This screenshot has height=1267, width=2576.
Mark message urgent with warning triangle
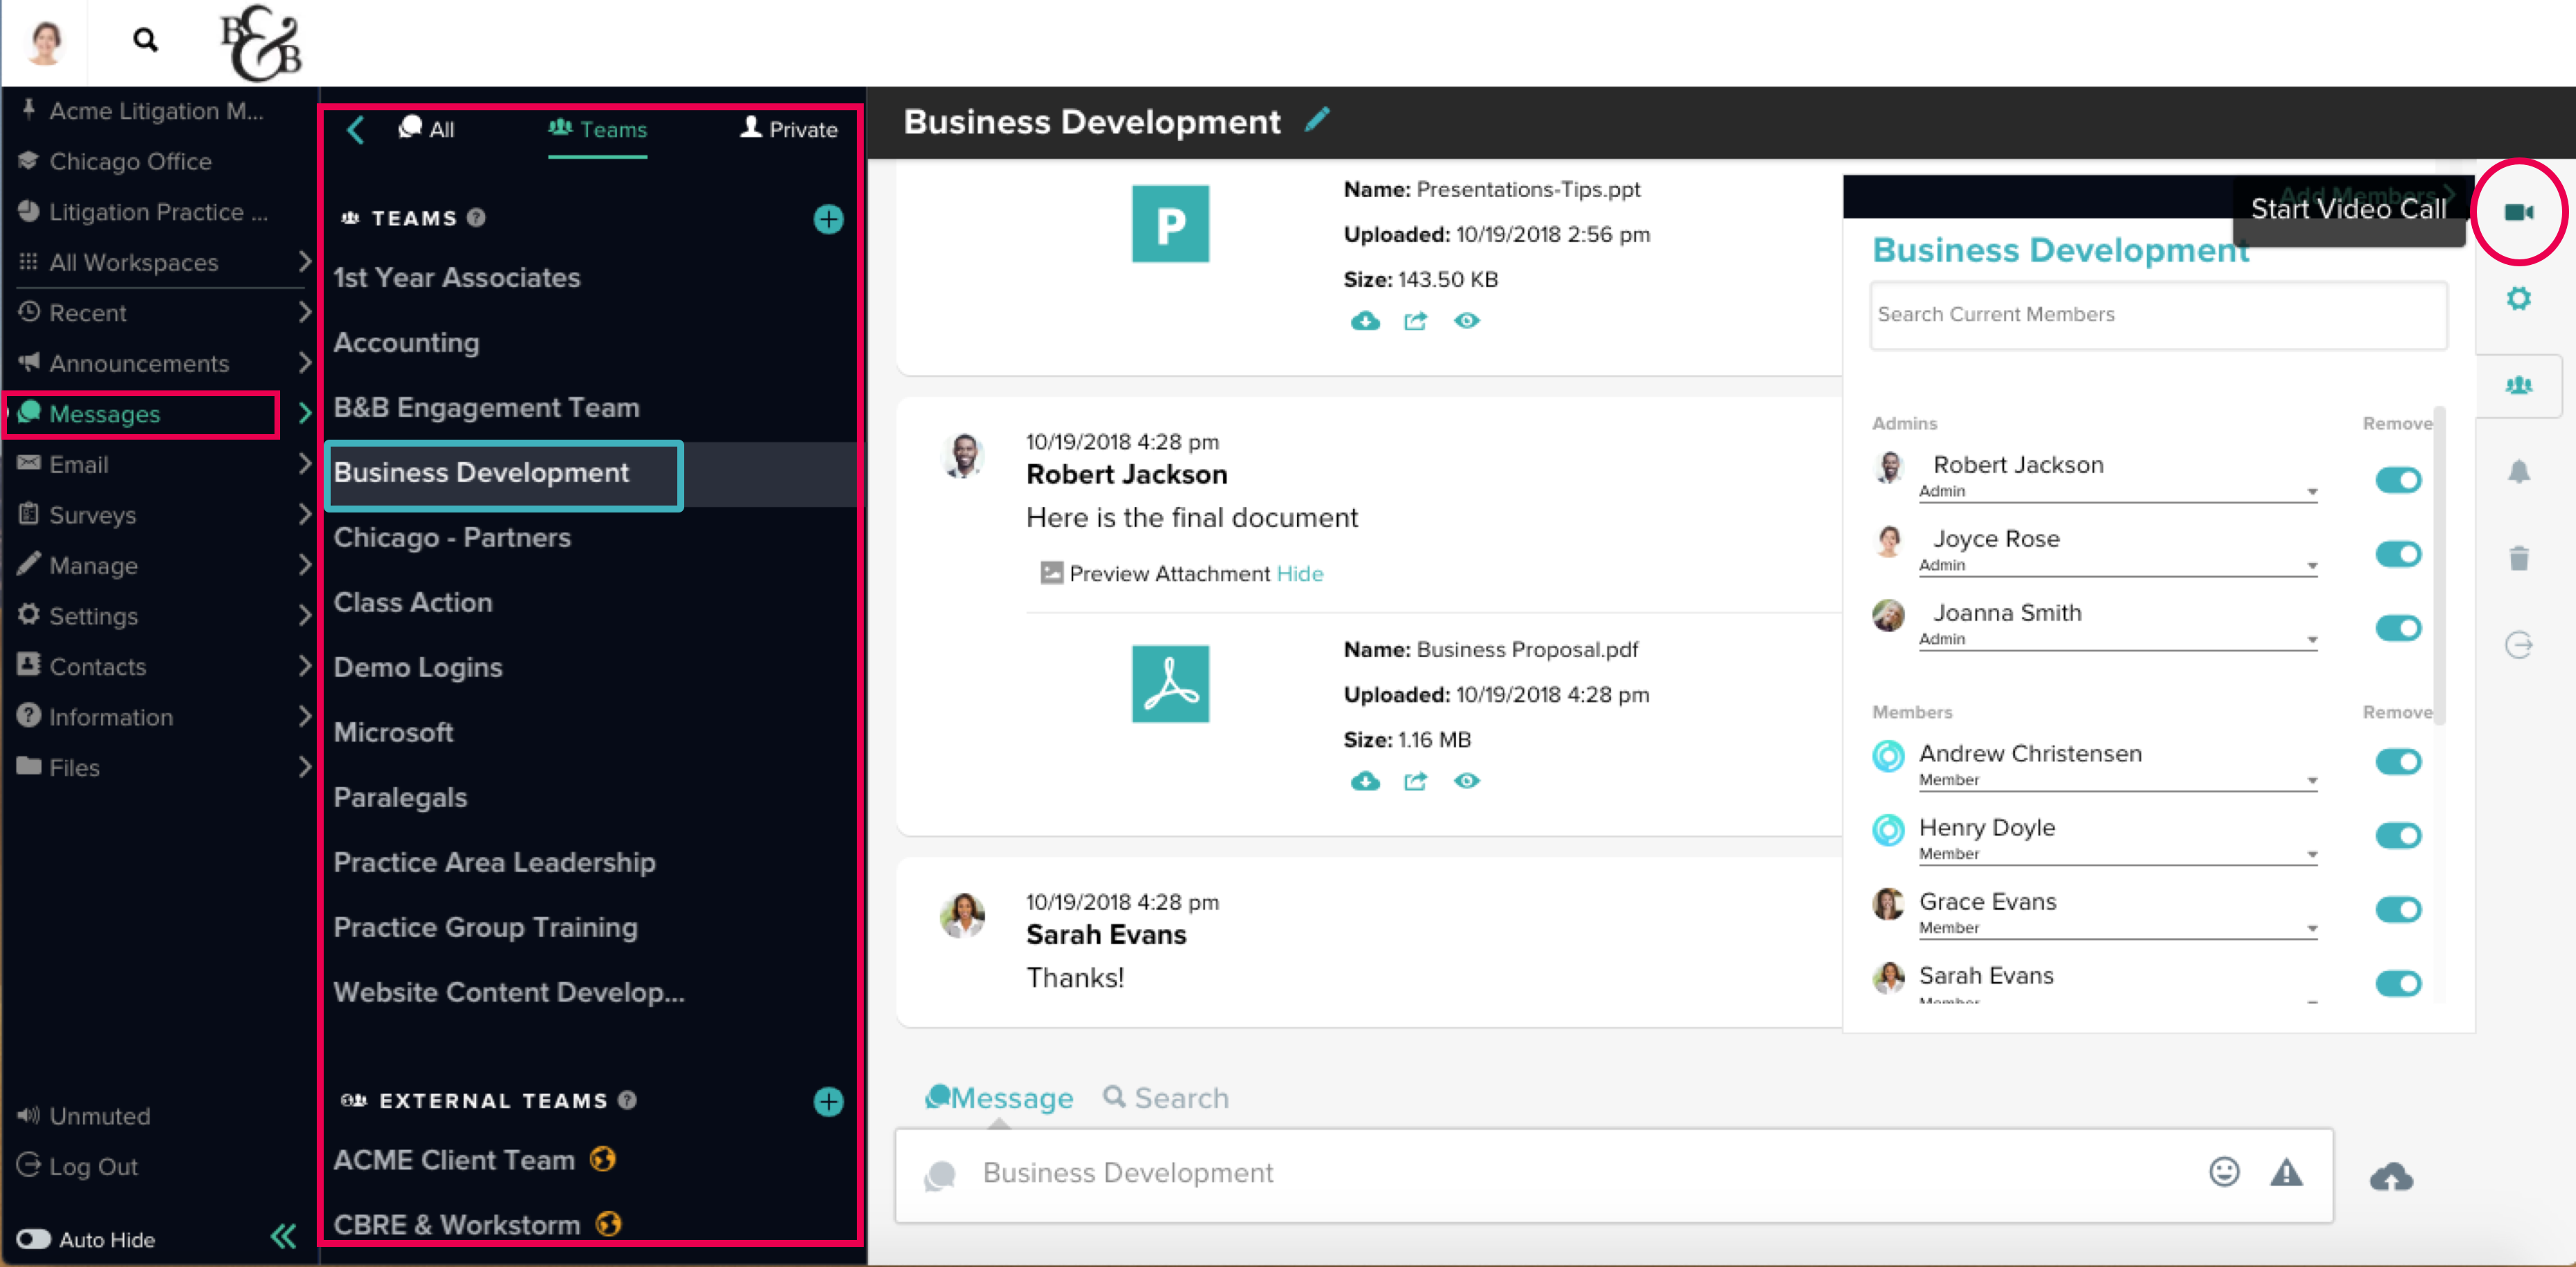coord(2286,1171)
